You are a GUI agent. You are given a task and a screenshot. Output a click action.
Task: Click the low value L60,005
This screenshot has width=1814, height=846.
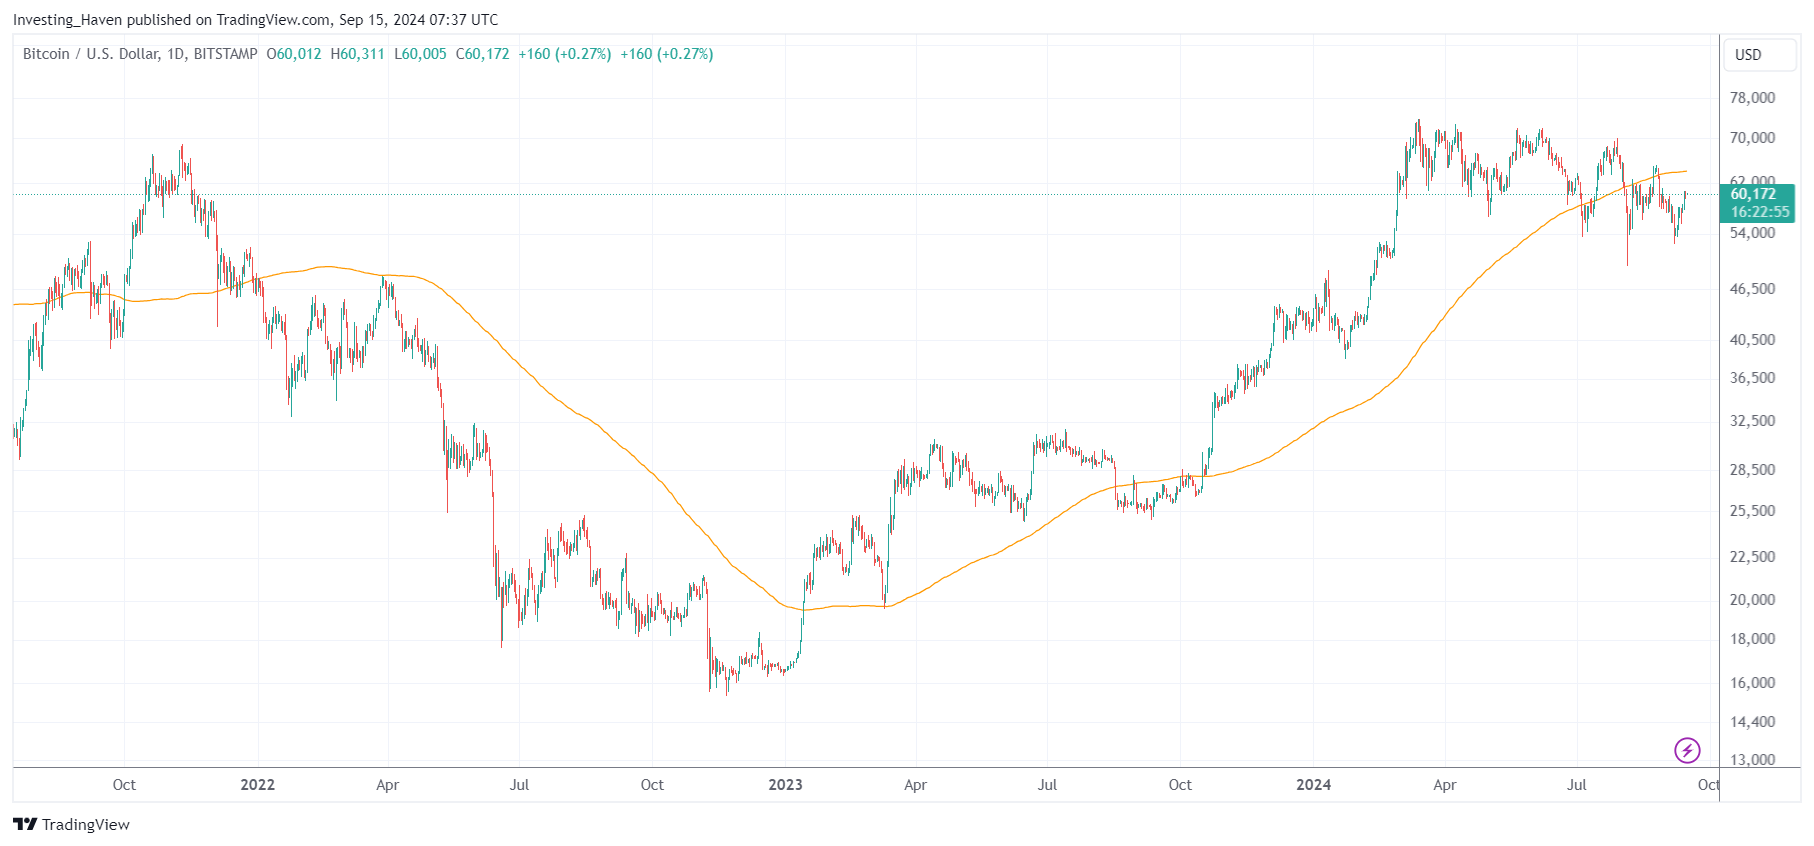(x=420, y=54)
